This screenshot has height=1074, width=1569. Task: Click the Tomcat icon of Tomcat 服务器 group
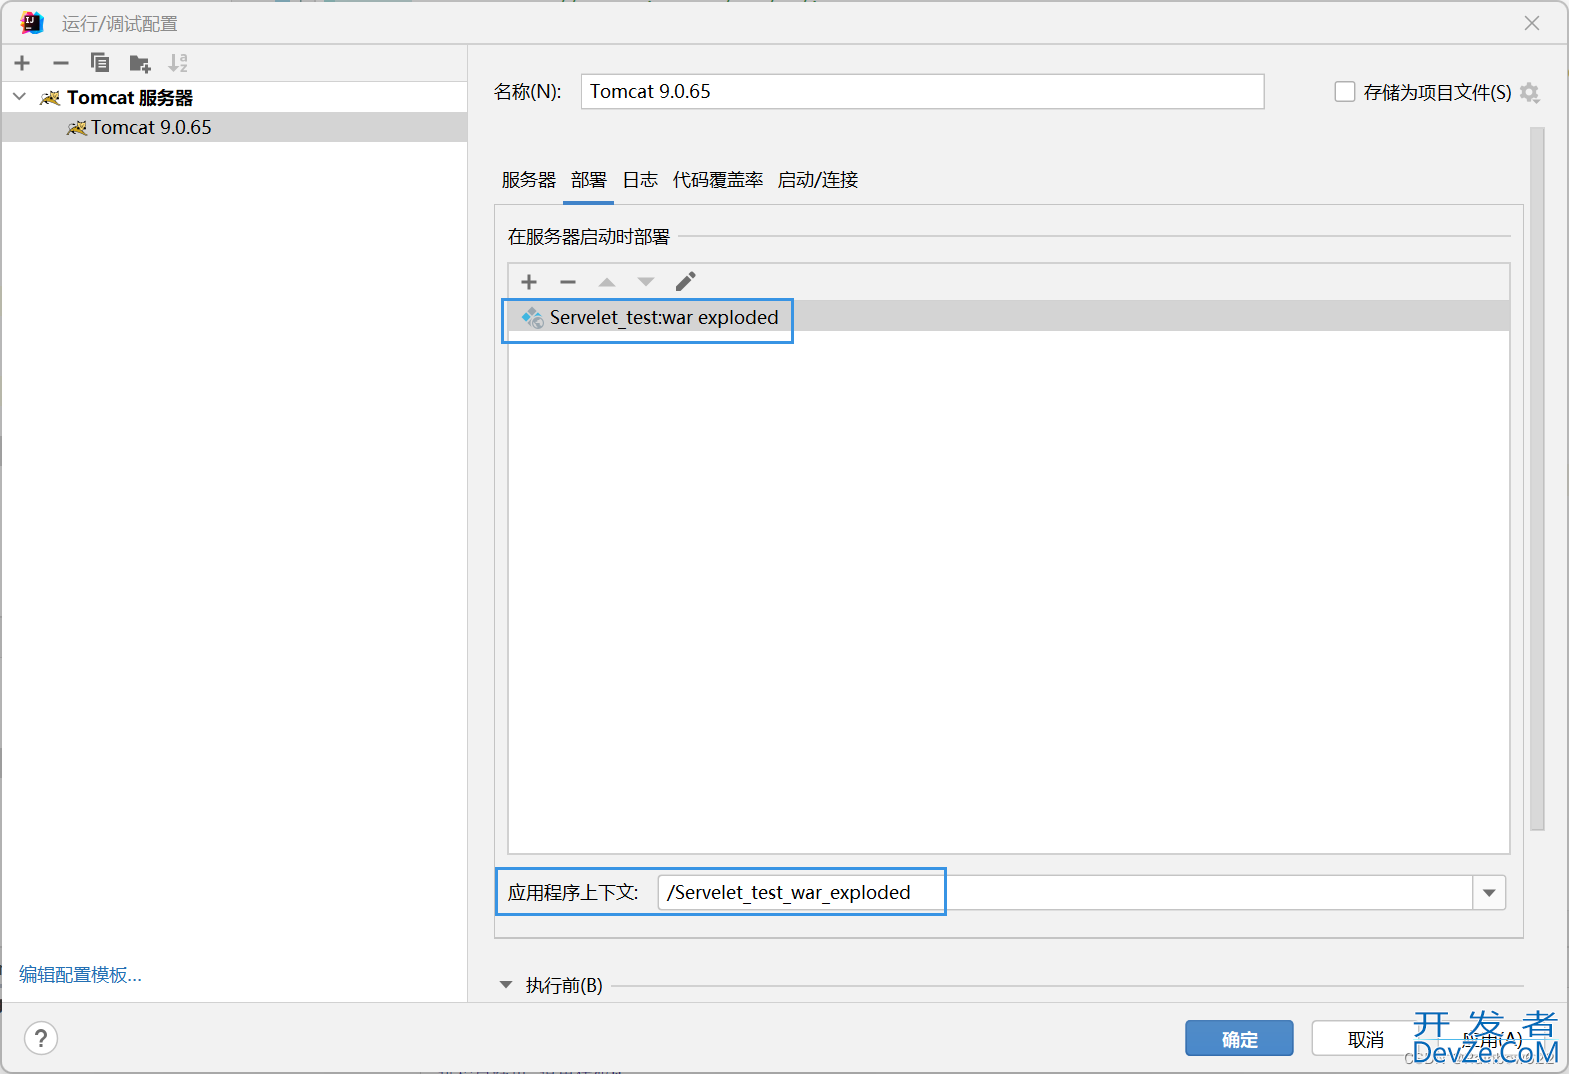[50, 97]
